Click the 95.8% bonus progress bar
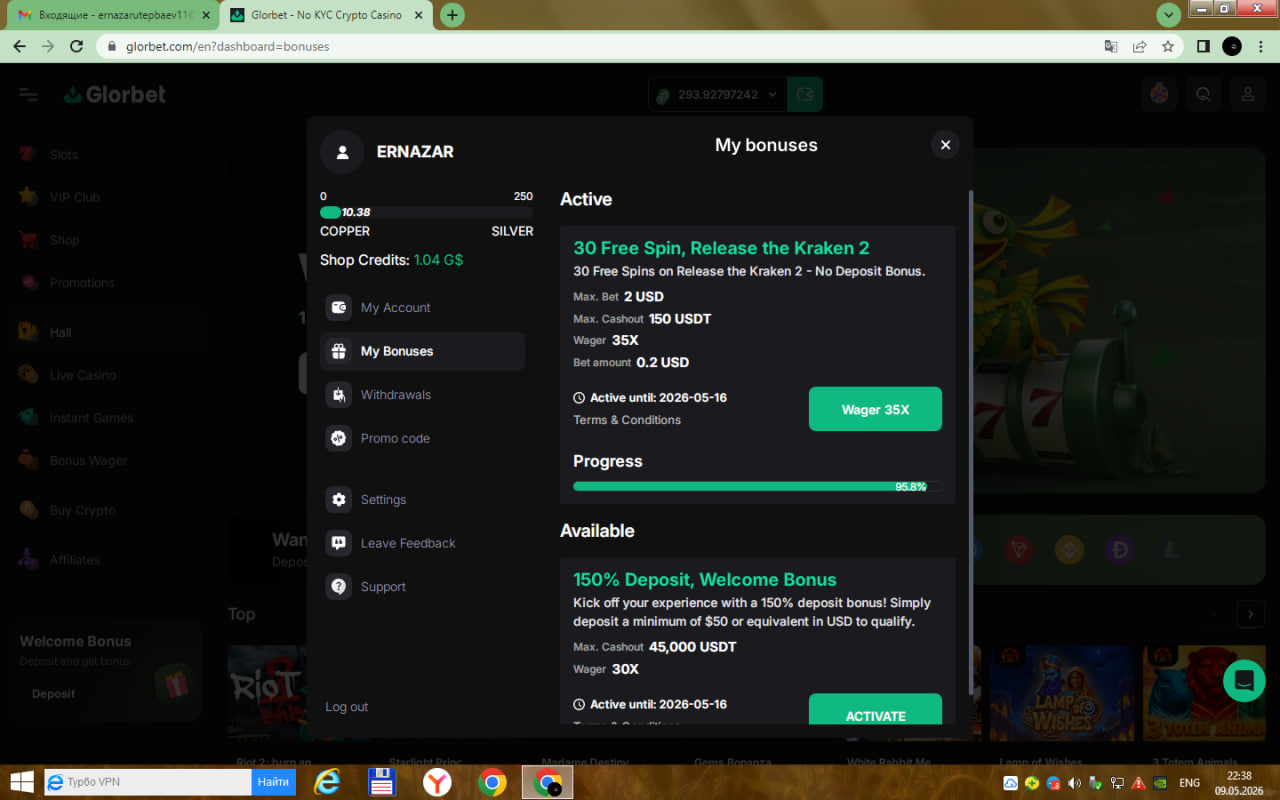Image resolution: width=1280 pixels, height=800 pixels. [757, 487]
